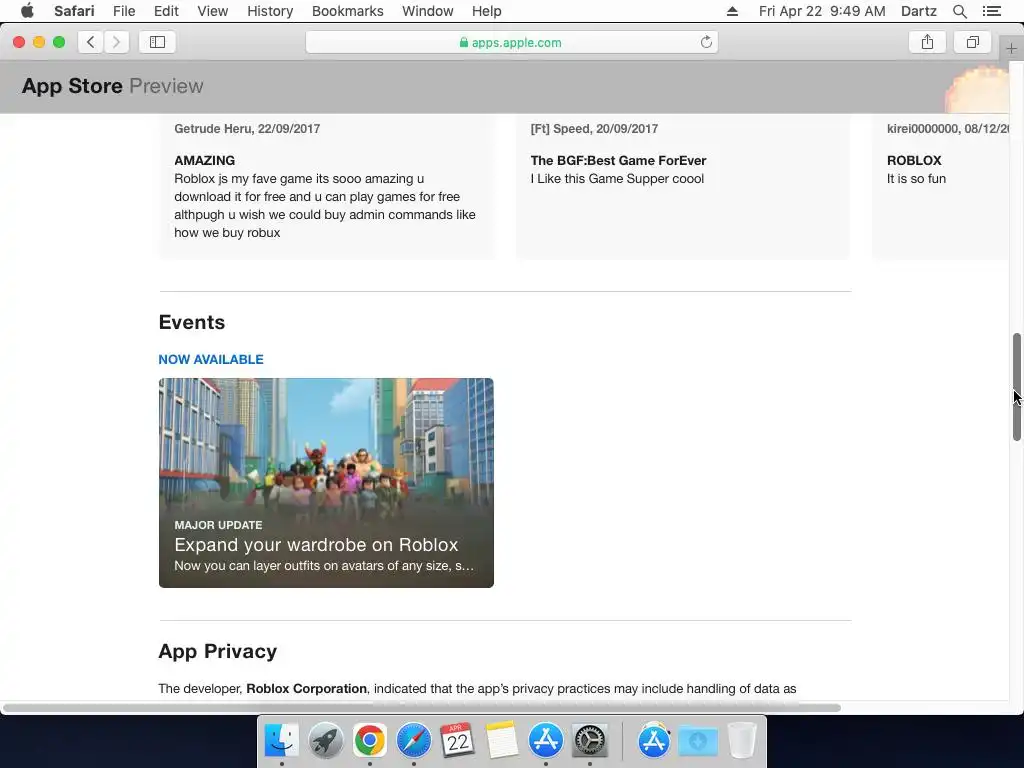Viewport: 1024px width, 768px height.
Task: Open the 'Expand your wardrobe on Roblox' event card
Action: (x=326, y=483)
